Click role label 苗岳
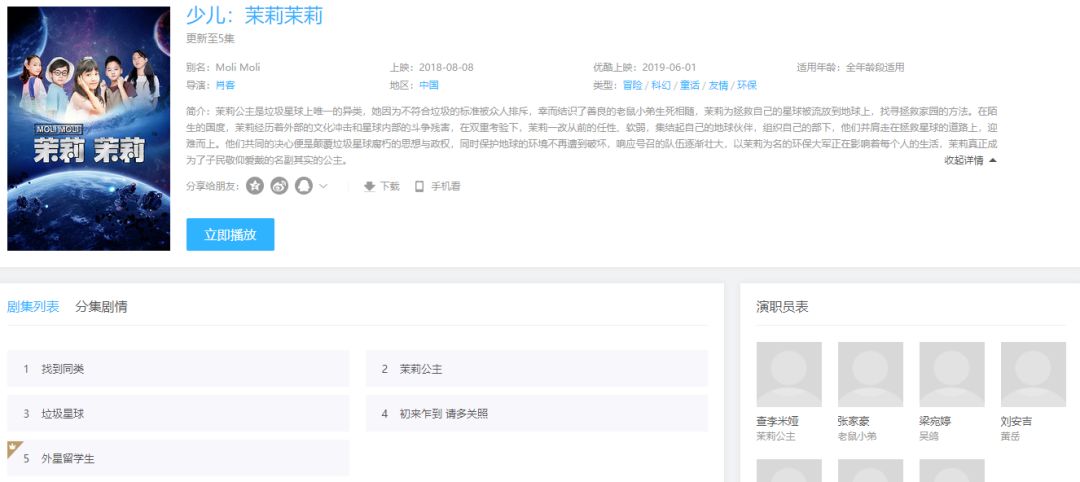 tap(1010, 437)
